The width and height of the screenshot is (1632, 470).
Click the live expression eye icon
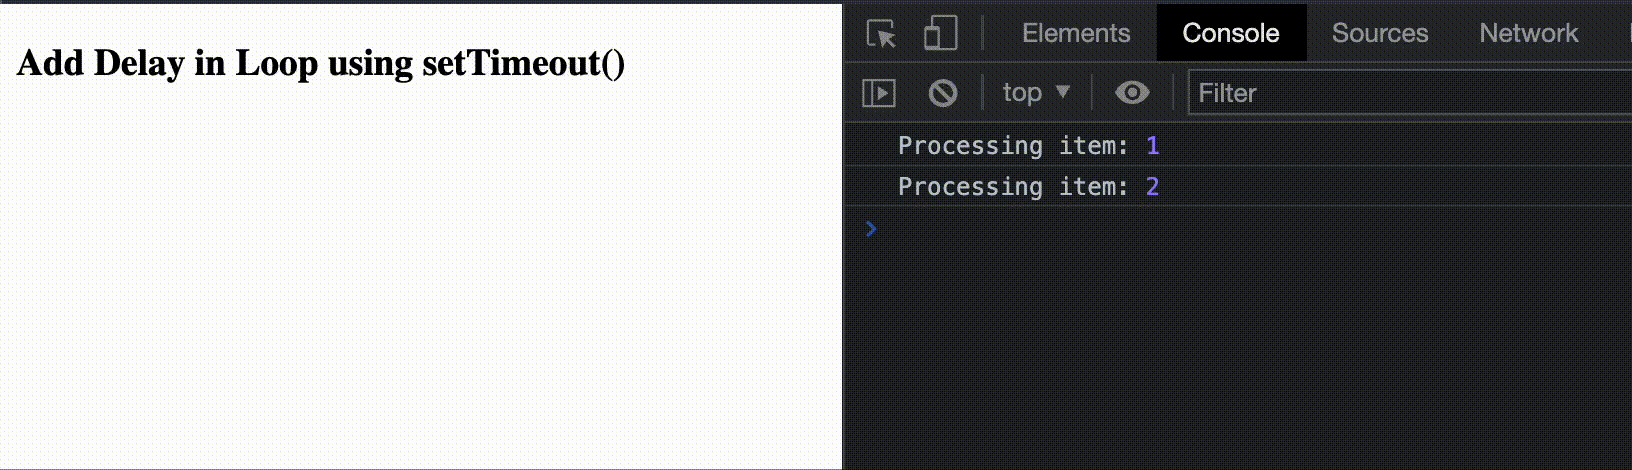pos(1132,93)
